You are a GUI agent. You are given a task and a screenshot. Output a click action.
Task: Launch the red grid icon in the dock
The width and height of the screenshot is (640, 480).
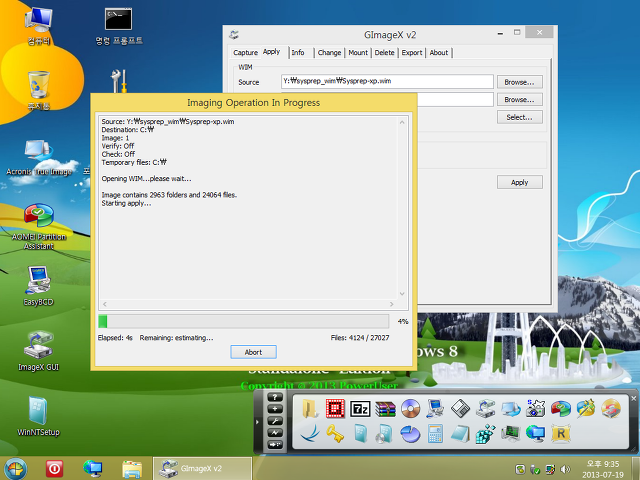335,409
